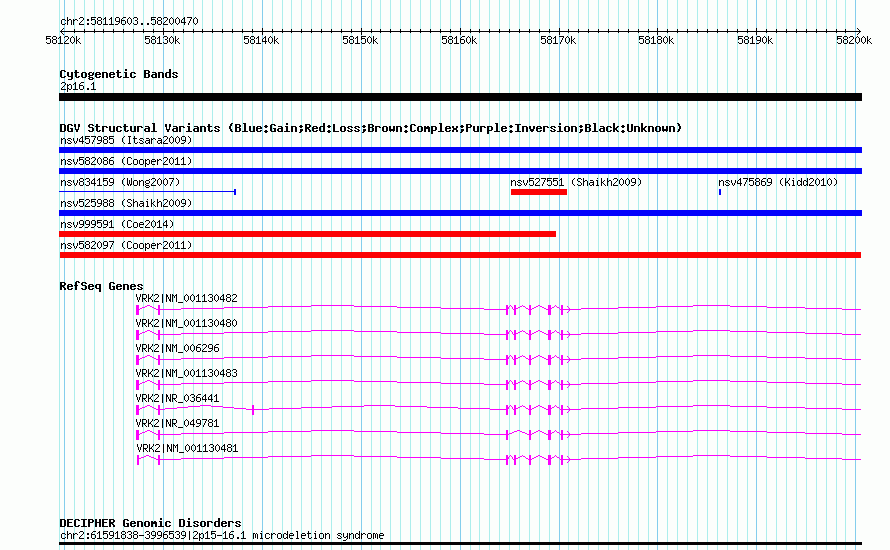
Task: Click the 58120k ruler label
Action: [63, 40]
